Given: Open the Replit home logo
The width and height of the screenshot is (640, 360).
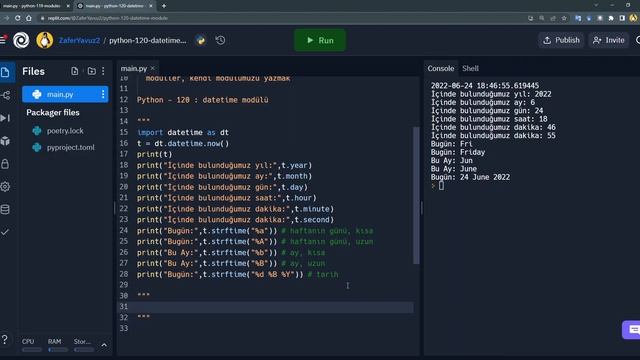Looking at the screenshot, I should [21, 40].
